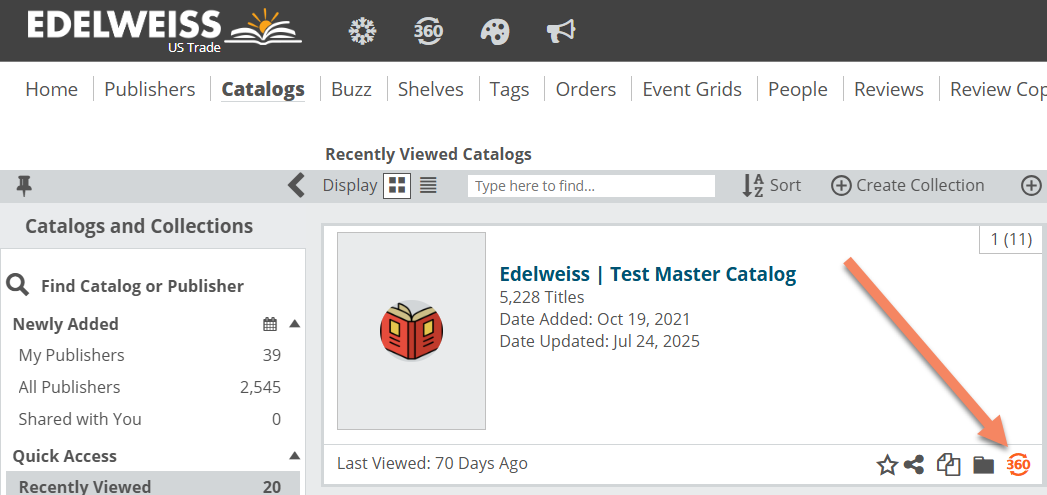The width and height of the screenshot is (1047, 495).
Task: Click Create Collection button
Action: pos(907,186)
